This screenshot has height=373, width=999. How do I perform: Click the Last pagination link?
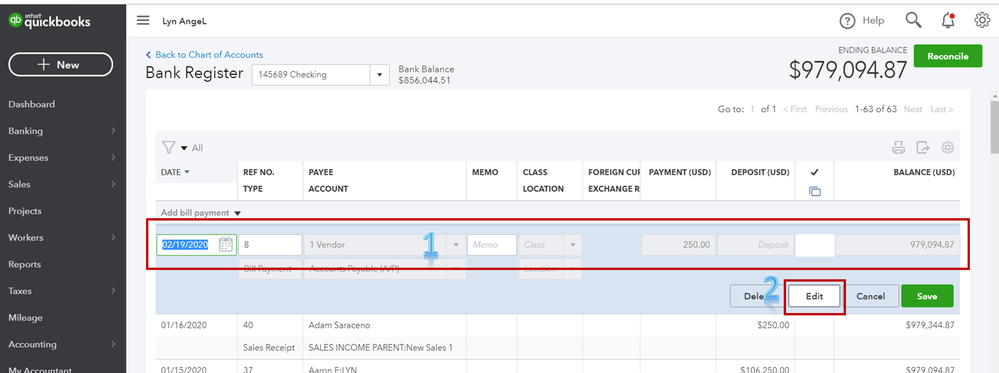pyautogui.click(x=942, y=109)
